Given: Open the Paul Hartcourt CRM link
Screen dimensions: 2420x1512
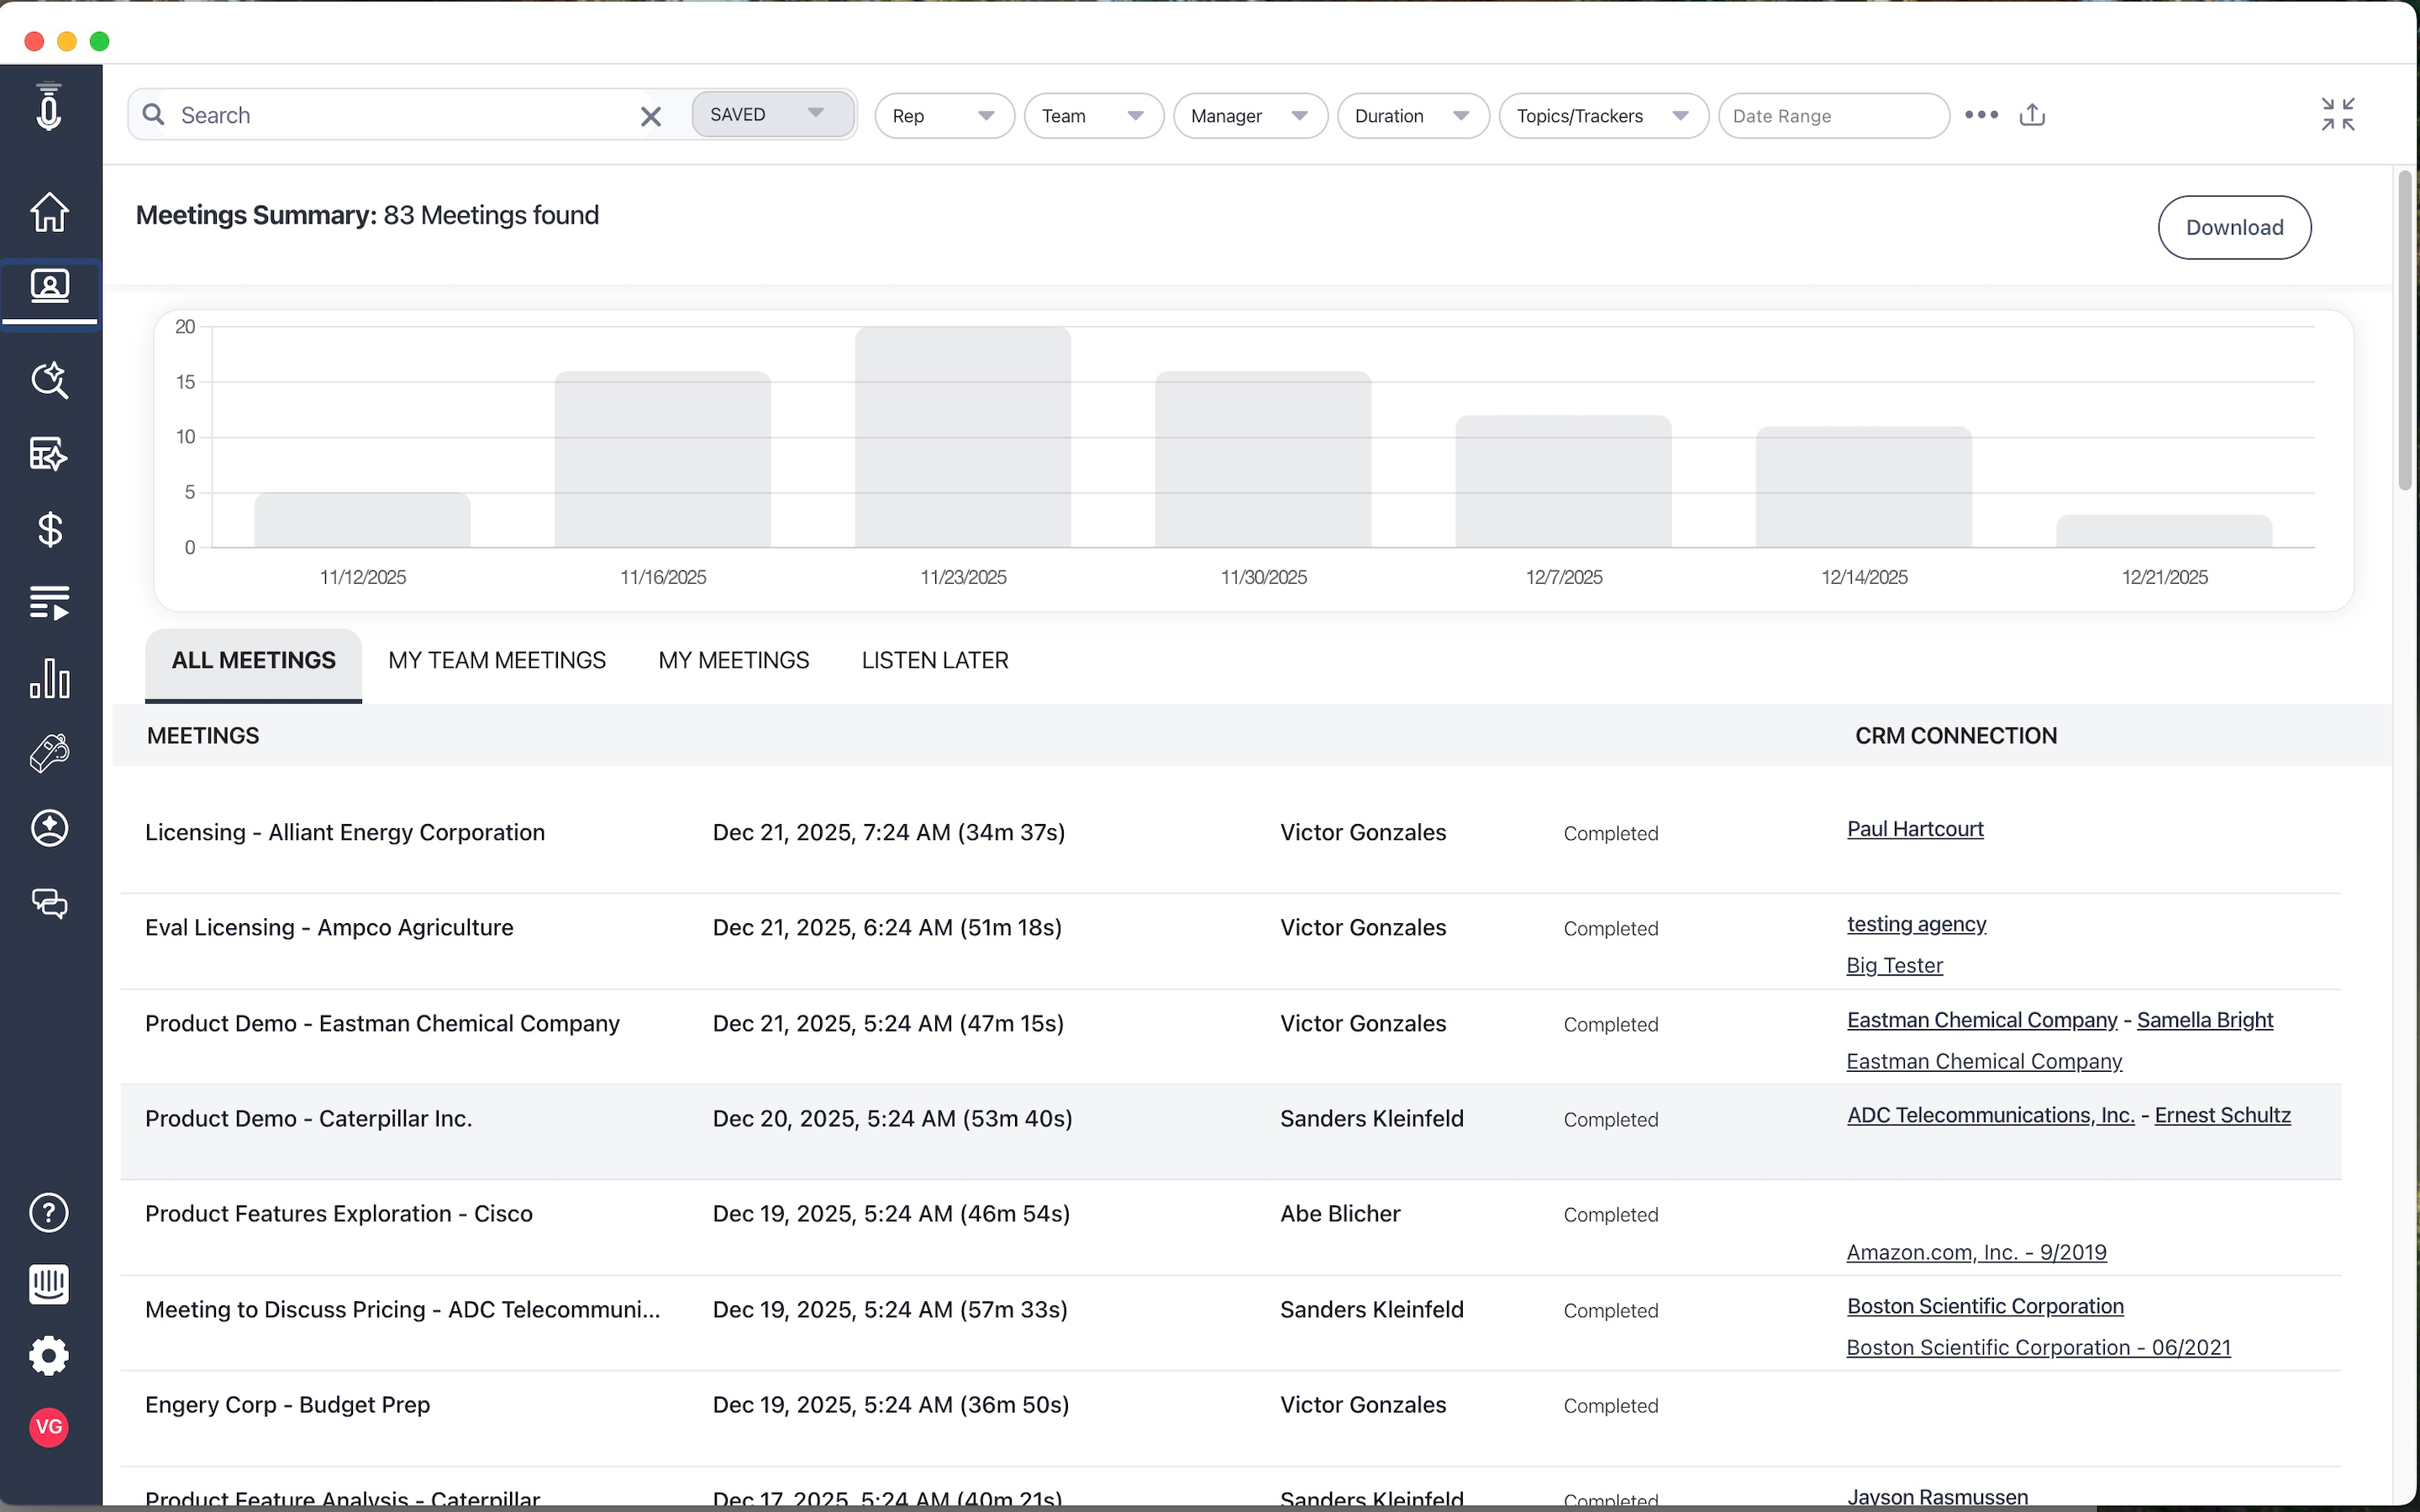Looking at the screenshot, I should [1915, 829].
